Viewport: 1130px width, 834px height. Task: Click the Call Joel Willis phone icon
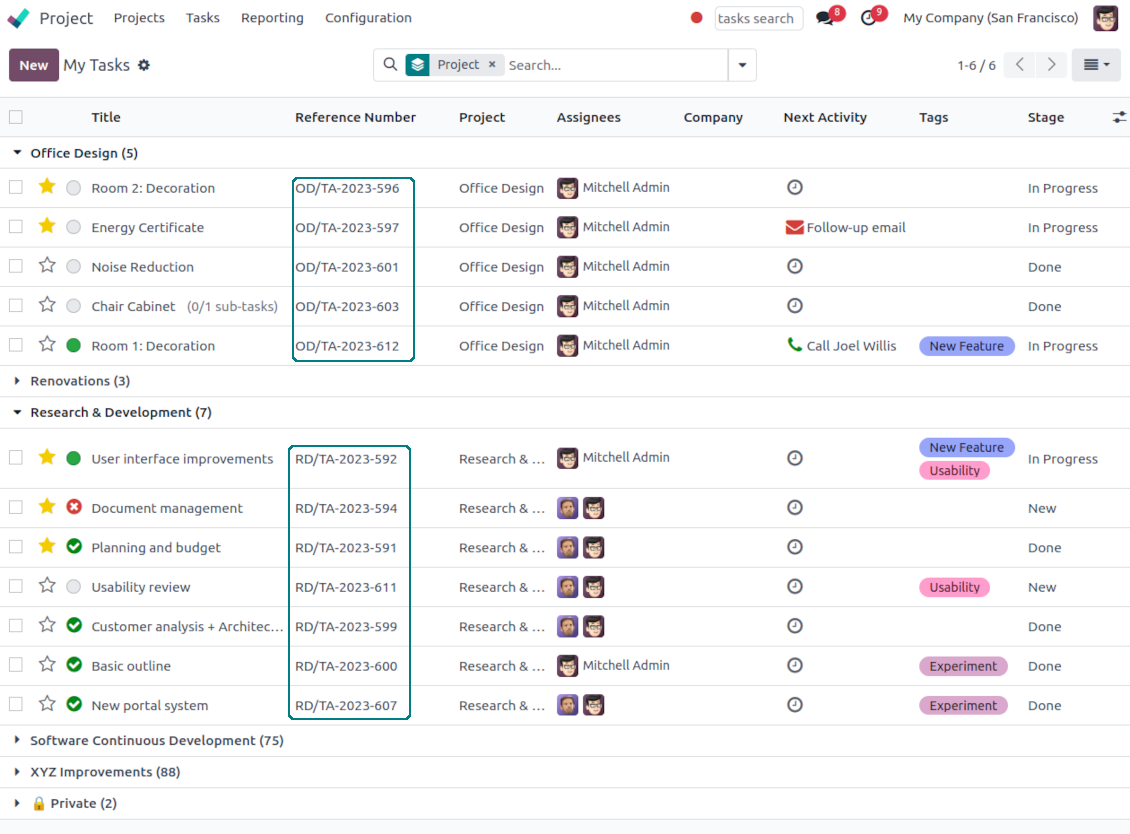[x=795, y=345]
